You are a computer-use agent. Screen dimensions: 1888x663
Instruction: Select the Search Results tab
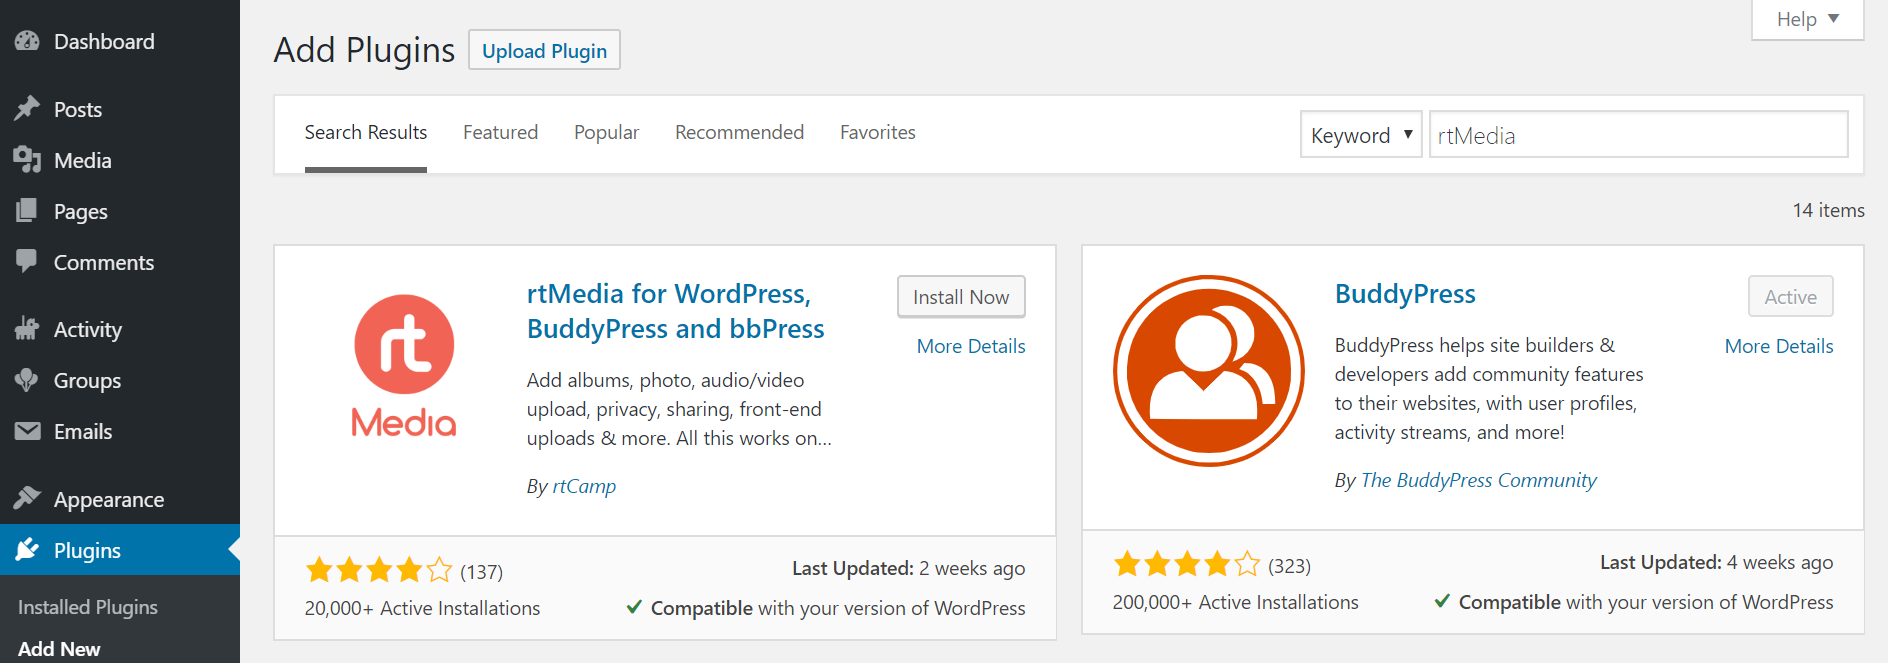[x=366, y=133]
